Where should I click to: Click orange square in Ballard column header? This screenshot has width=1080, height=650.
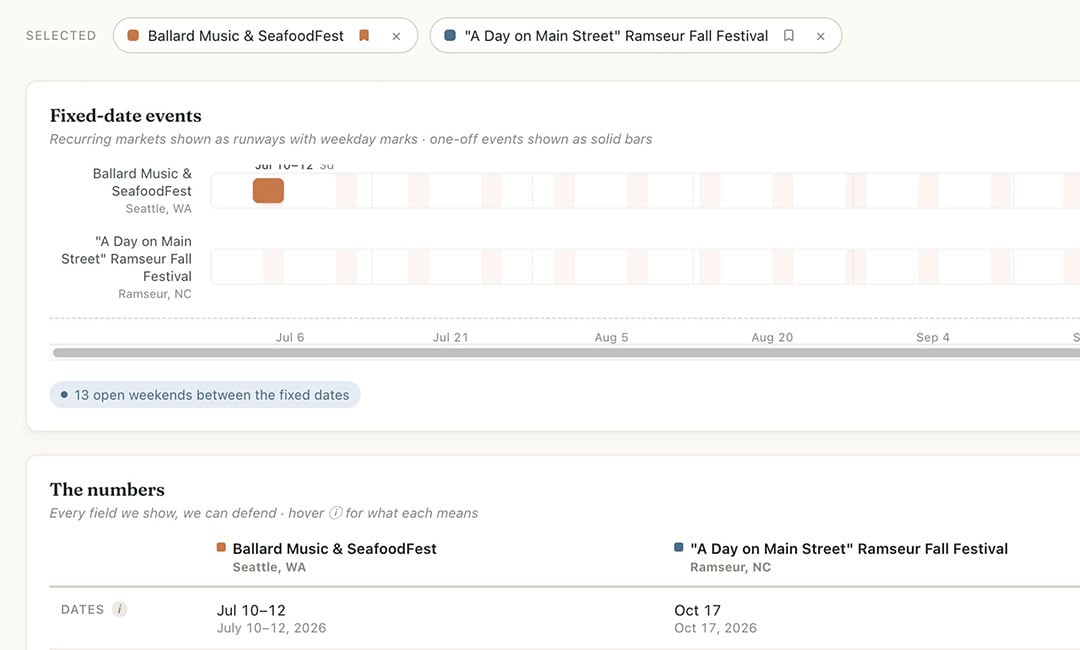(221, 547)
